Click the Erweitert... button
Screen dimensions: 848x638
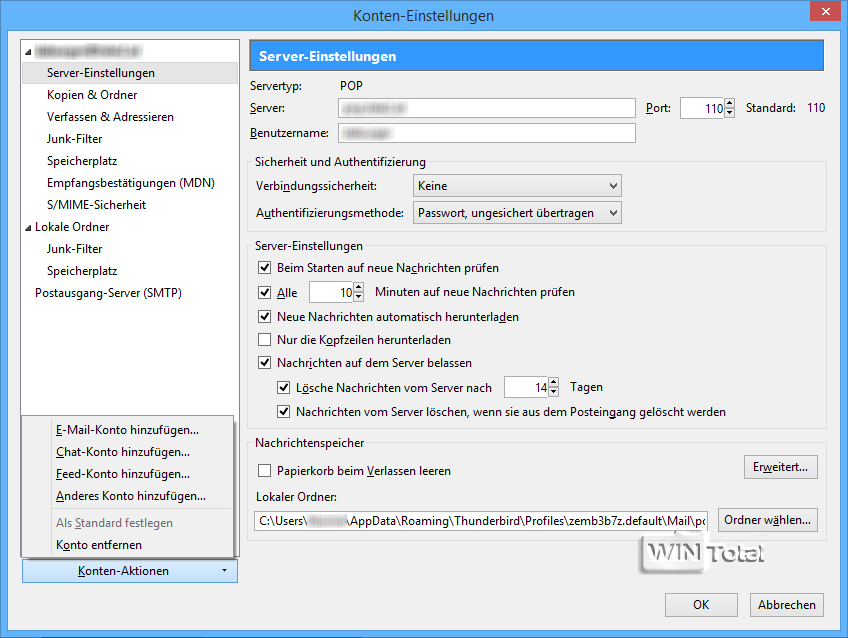780,467
